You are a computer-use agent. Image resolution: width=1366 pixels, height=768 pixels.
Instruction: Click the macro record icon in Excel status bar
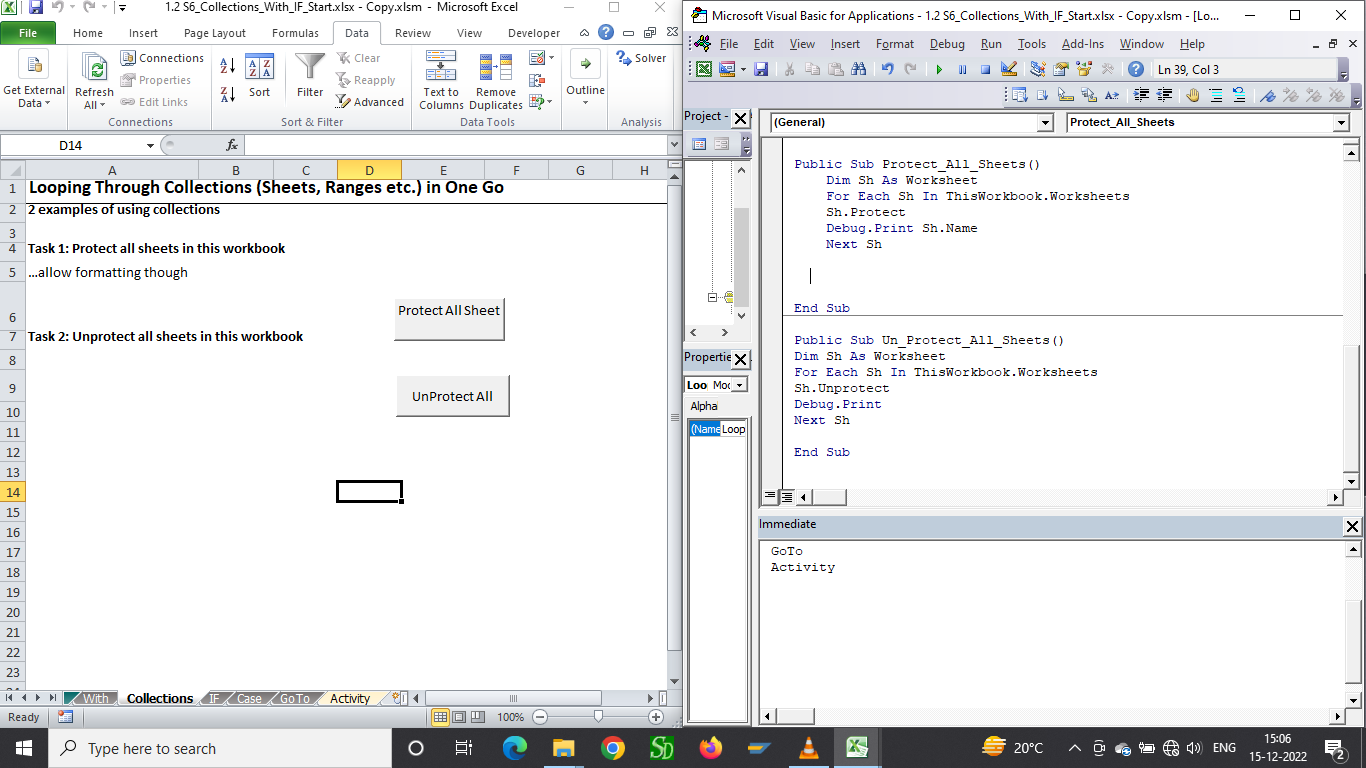click(x=65, y=717)
